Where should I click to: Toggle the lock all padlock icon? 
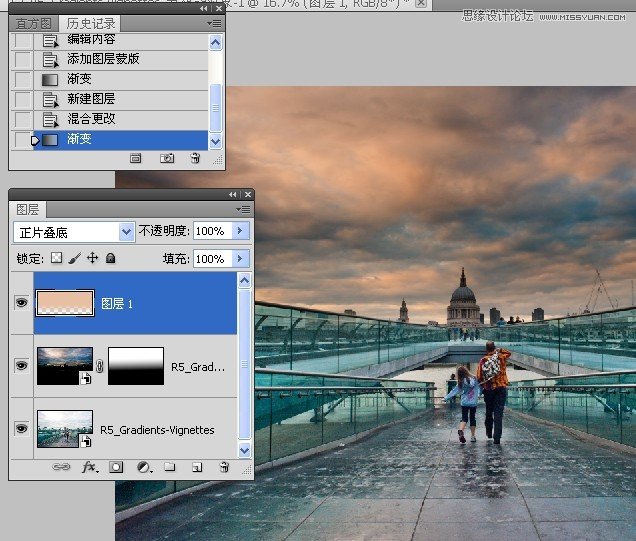111,258
